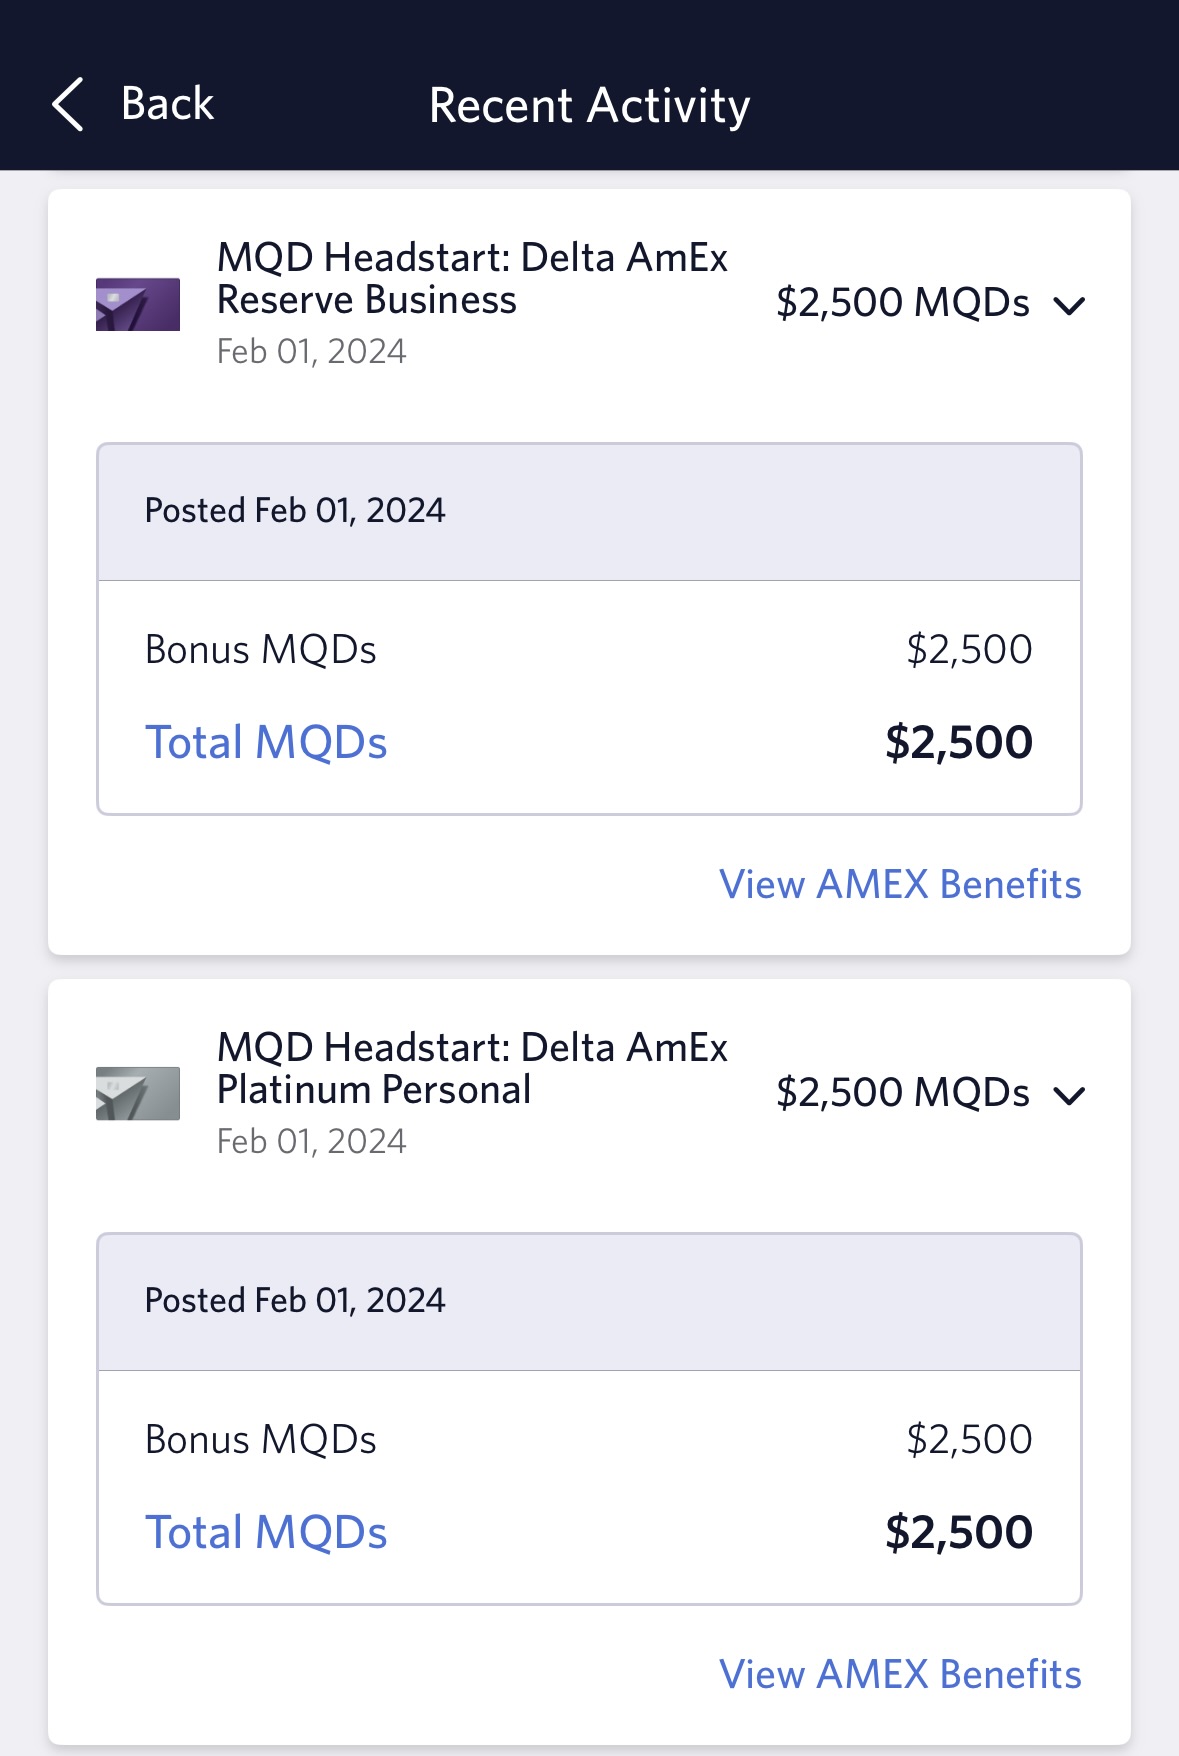Collapse the Reserve Business activity chevron
Viewport: 1179px width, 1756px height.
click(1069, 305)
